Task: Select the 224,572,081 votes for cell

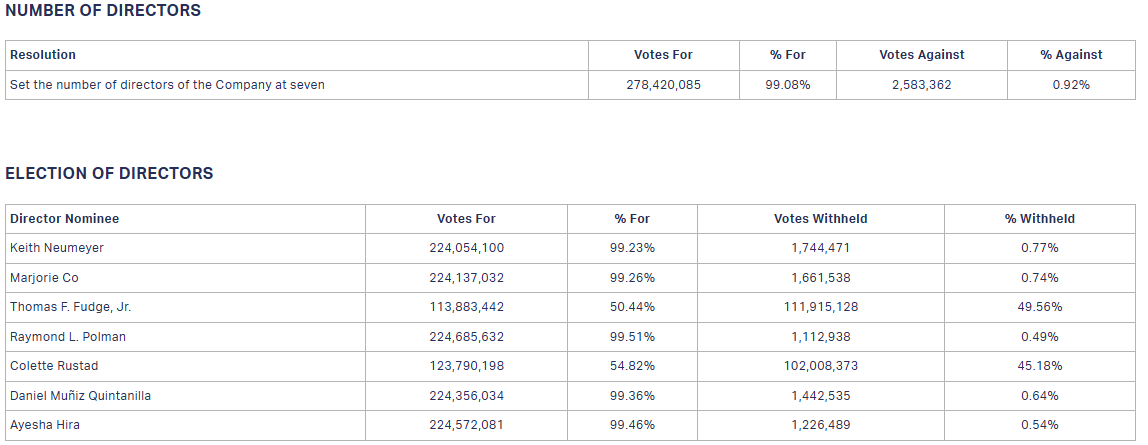Action: tap(466, 425)
